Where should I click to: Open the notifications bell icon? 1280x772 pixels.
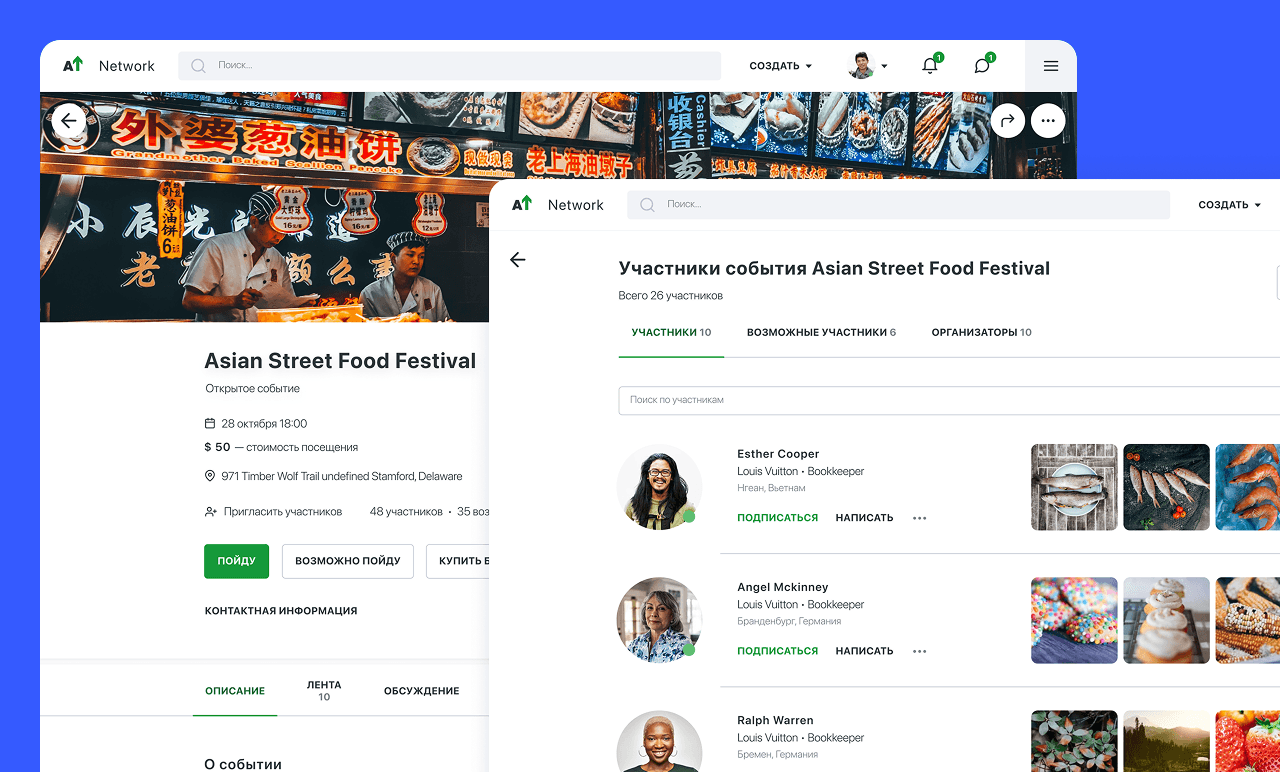tap(930, 66)
